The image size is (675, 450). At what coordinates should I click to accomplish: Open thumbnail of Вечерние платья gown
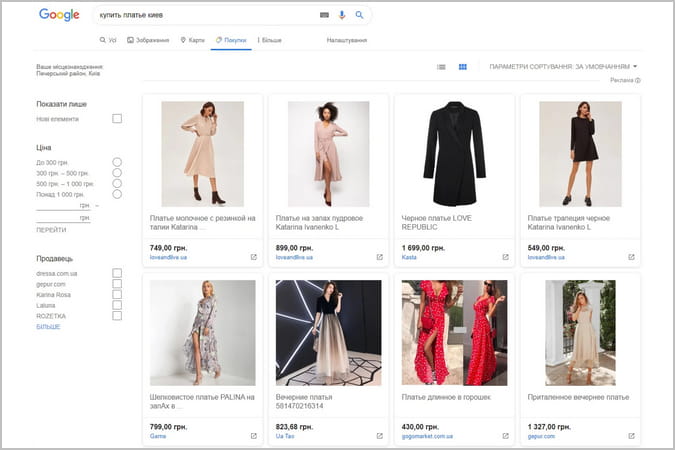point(328,332)
